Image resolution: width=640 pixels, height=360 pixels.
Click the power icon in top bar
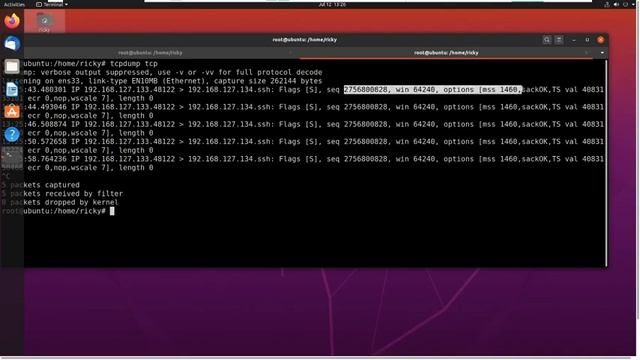click(625, 4)
